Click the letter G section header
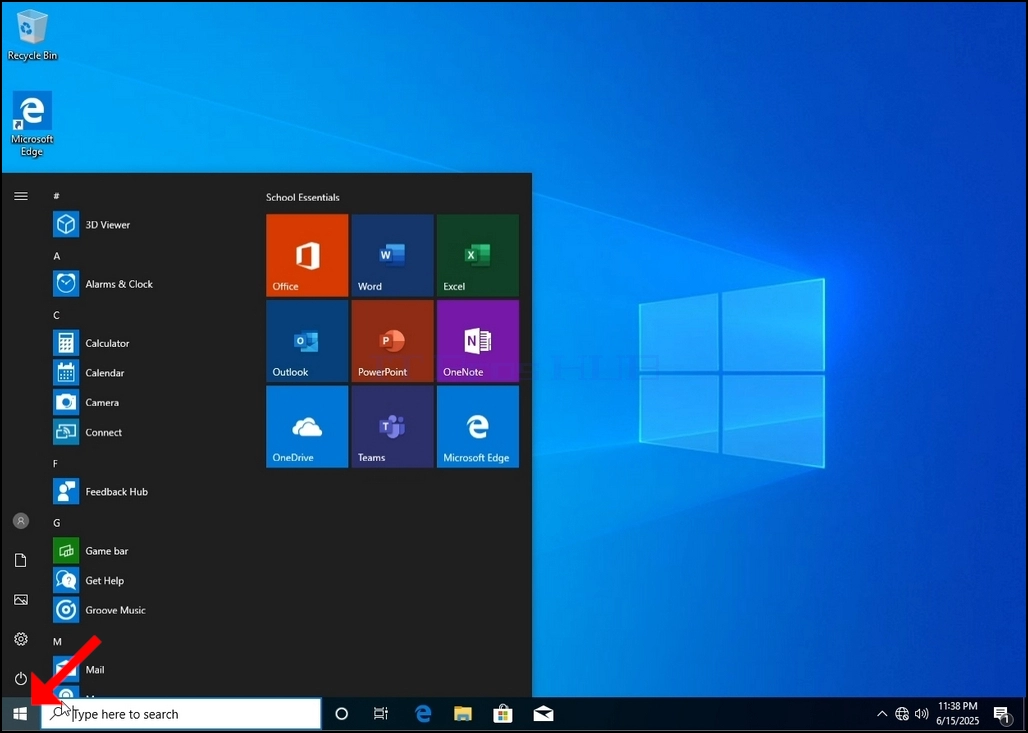Screen dimensions: 1028x733 pyautogui.click(x=56, y=523)
